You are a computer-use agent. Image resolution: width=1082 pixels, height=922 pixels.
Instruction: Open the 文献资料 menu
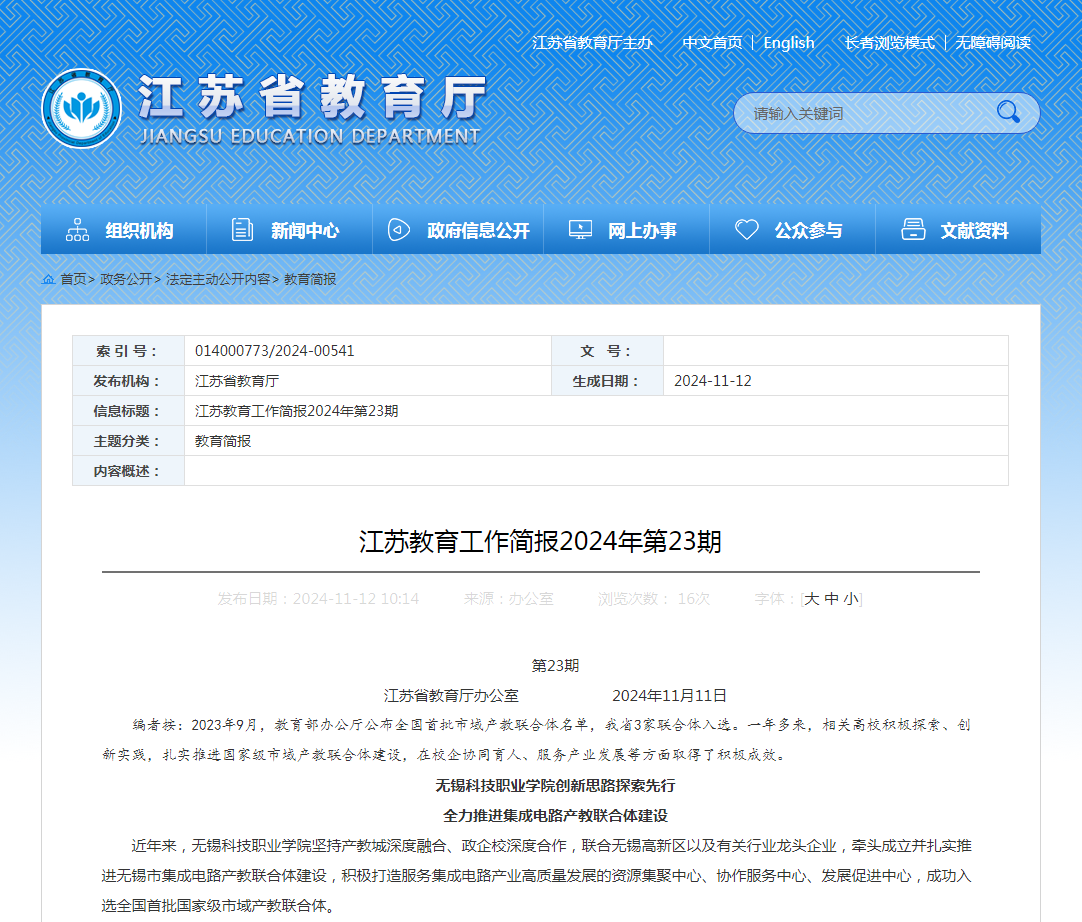[x=974, y=231]
